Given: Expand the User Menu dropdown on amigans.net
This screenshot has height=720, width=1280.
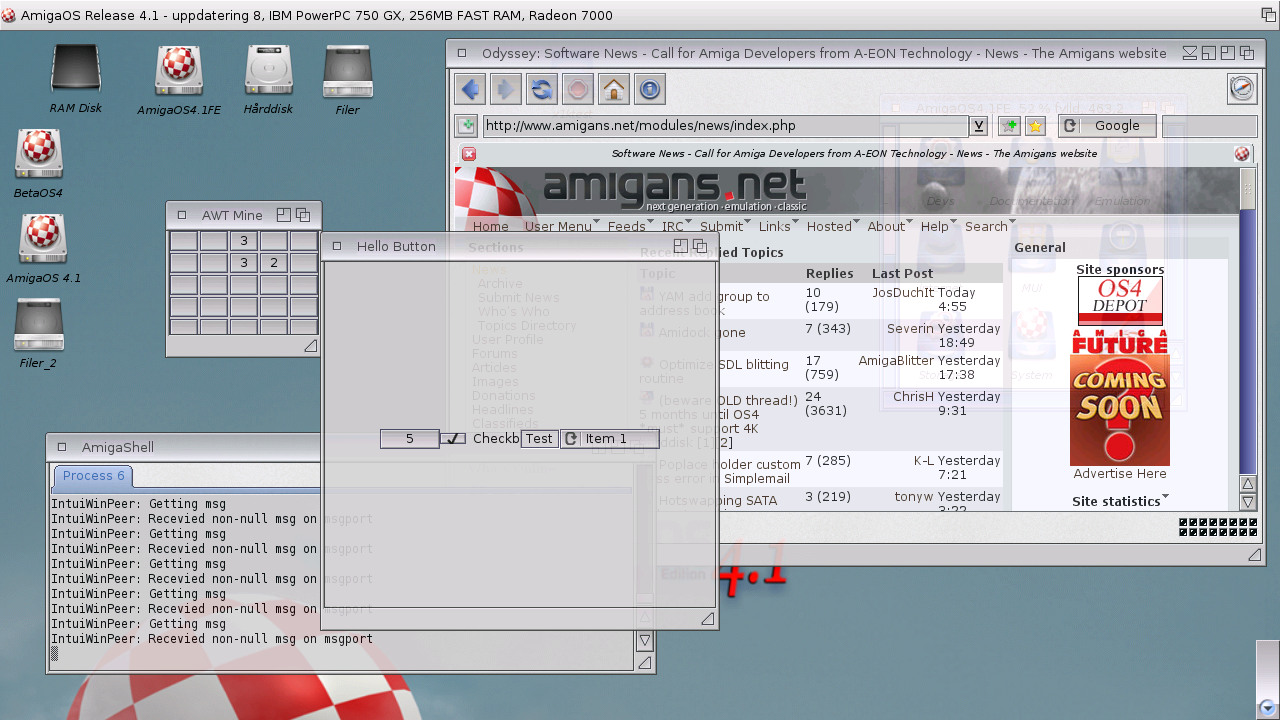Looking at the screenshot, I should tap(596, 222).
